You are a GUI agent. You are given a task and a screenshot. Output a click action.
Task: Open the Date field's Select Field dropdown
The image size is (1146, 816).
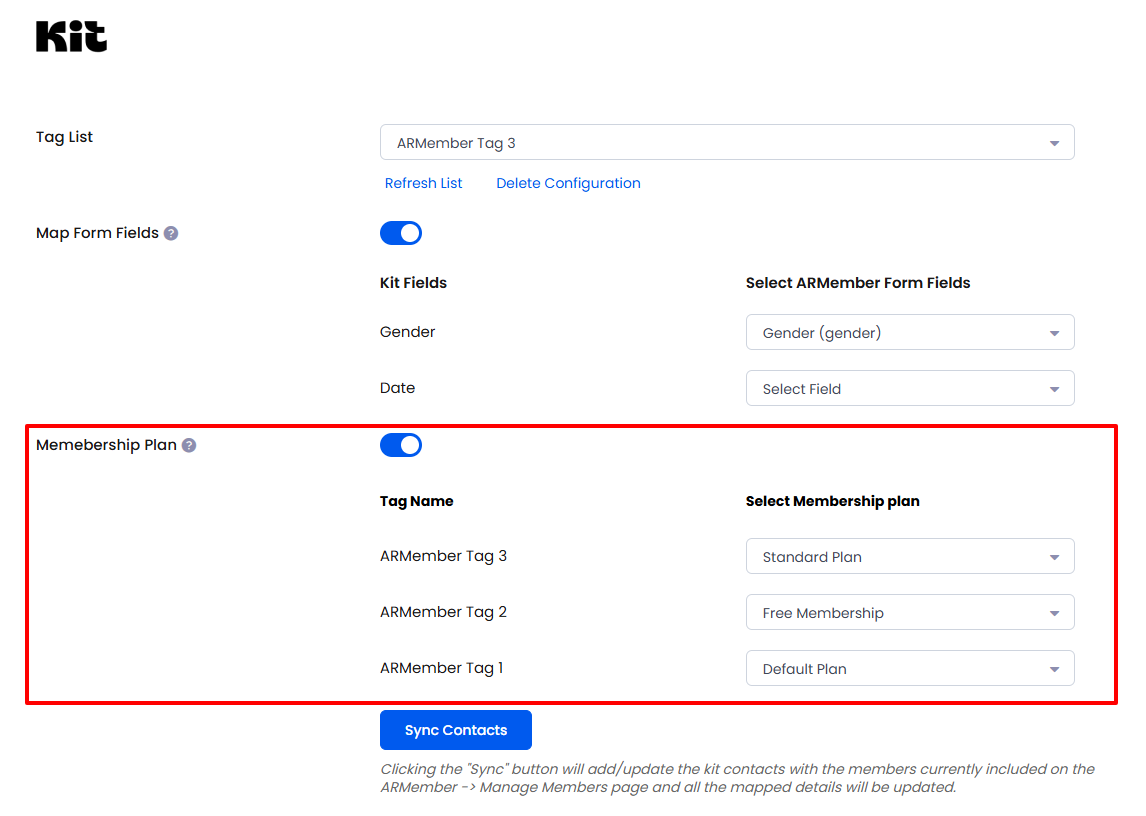coord(910,389)
